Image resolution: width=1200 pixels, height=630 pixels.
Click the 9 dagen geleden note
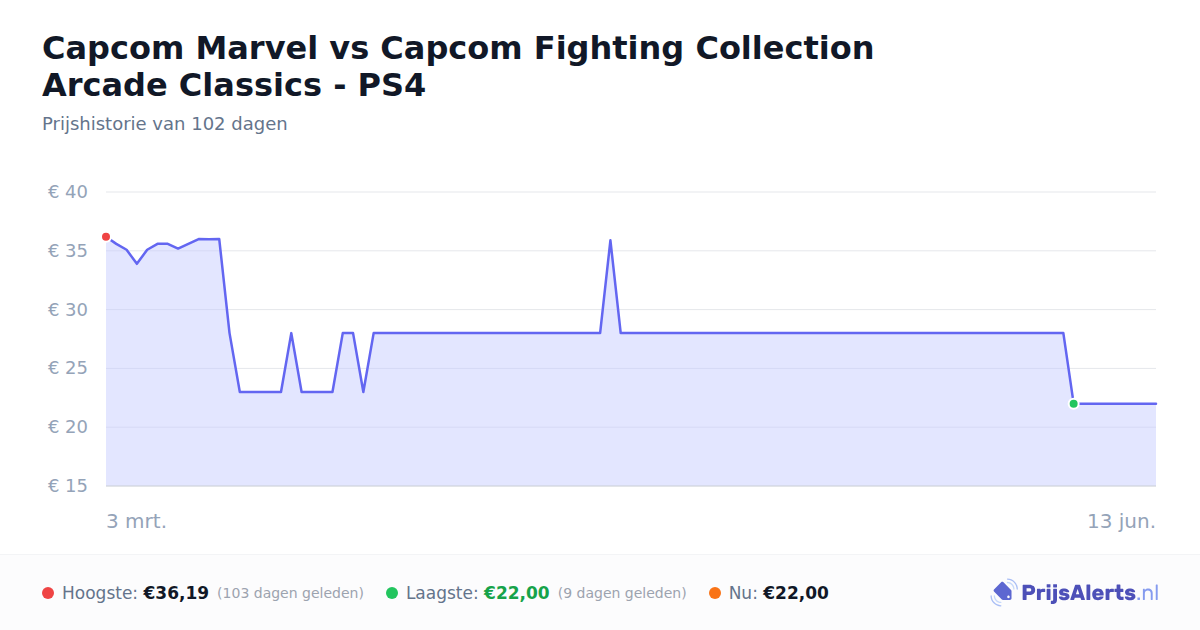point(622,593)
